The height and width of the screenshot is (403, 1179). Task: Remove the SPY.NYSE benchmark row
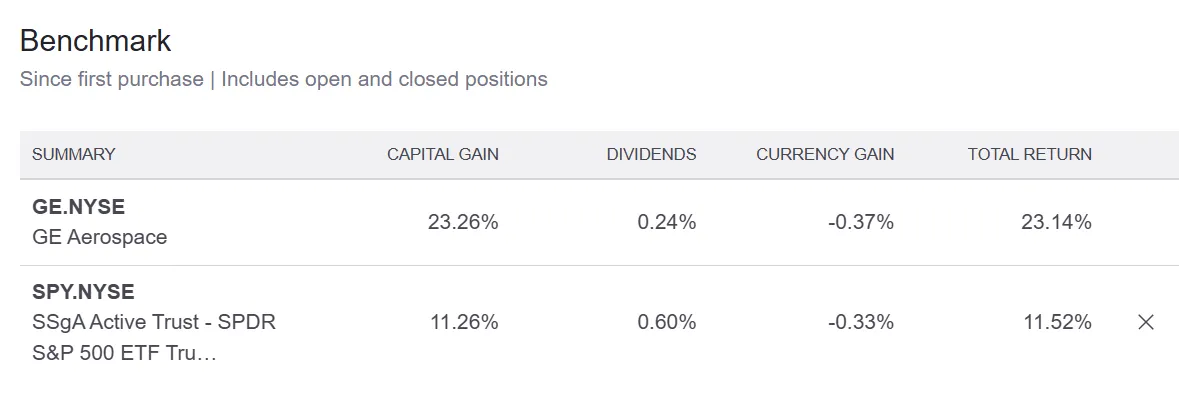pos(1146,322)
